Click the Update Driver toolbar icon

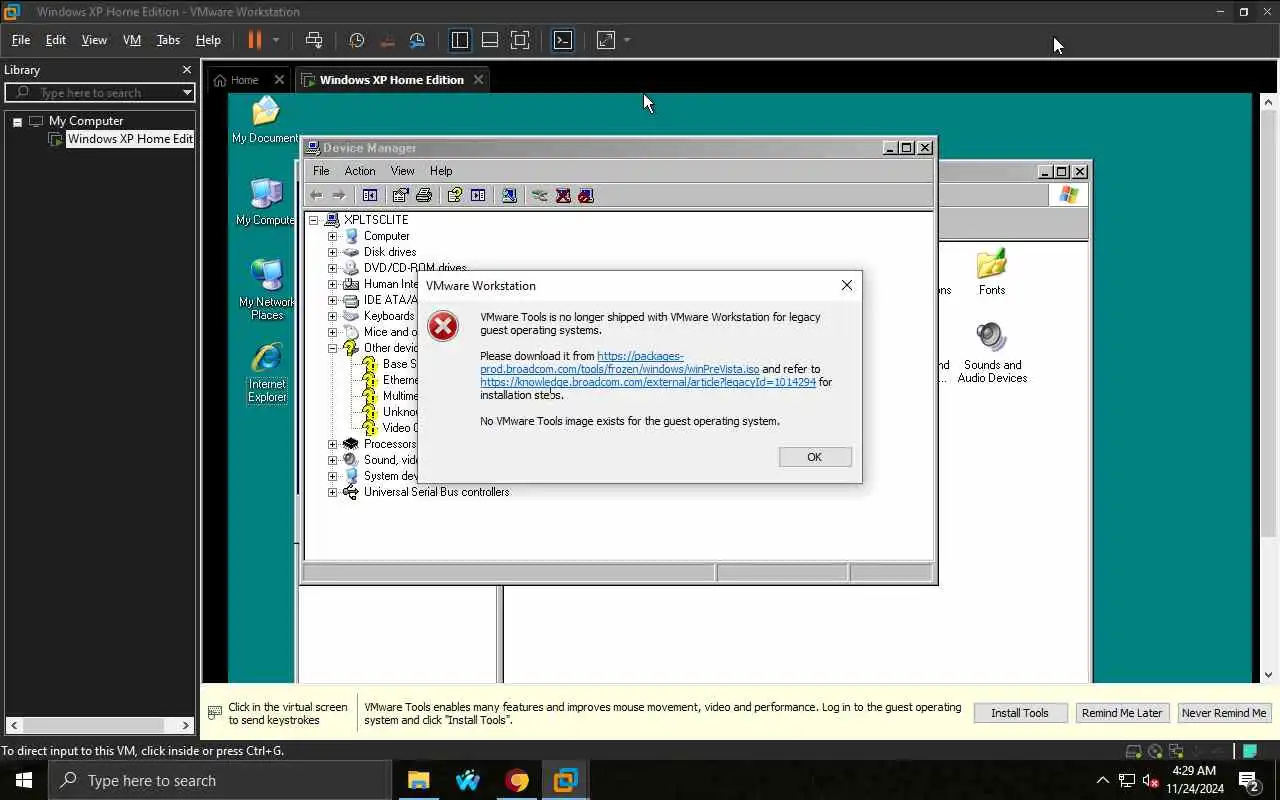point(540,195)
